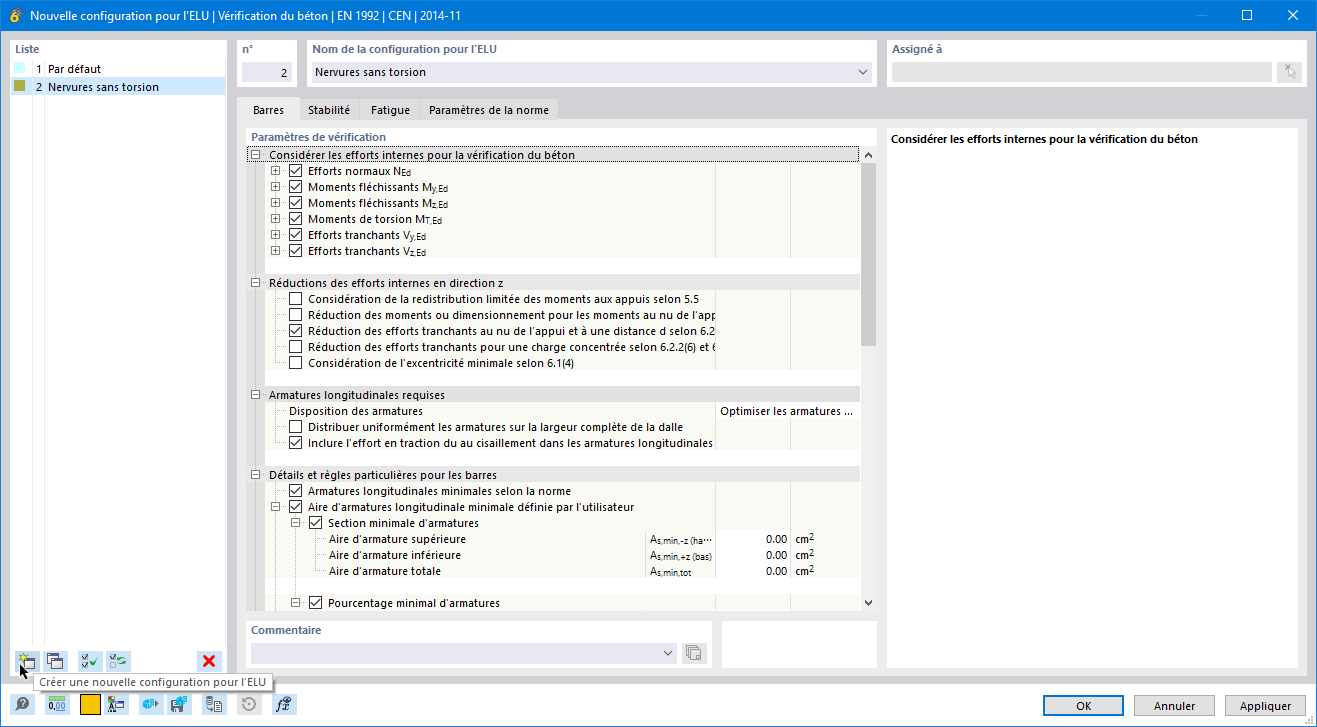Viewport: 1317px width, 727px height.
Task: Create a new ELU configuration
Action: tap(27, 661)
